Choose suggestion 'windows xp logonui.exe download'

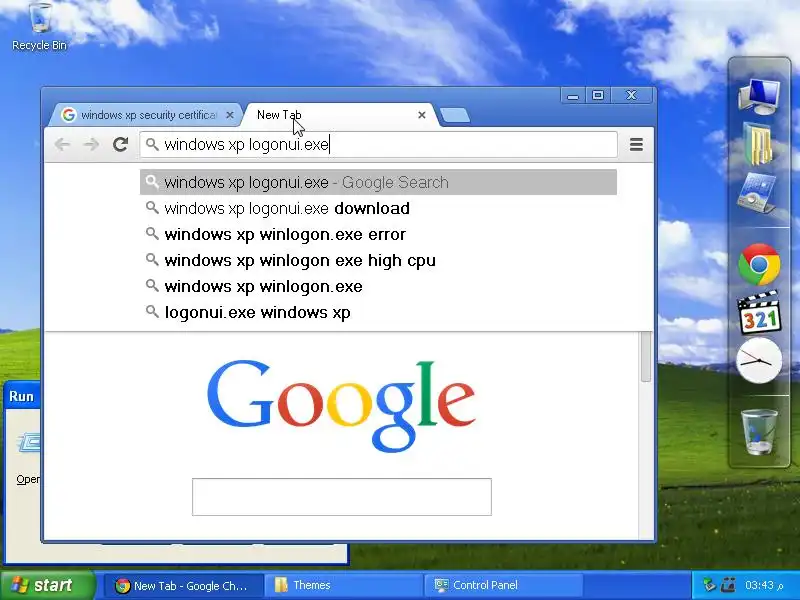379,208
